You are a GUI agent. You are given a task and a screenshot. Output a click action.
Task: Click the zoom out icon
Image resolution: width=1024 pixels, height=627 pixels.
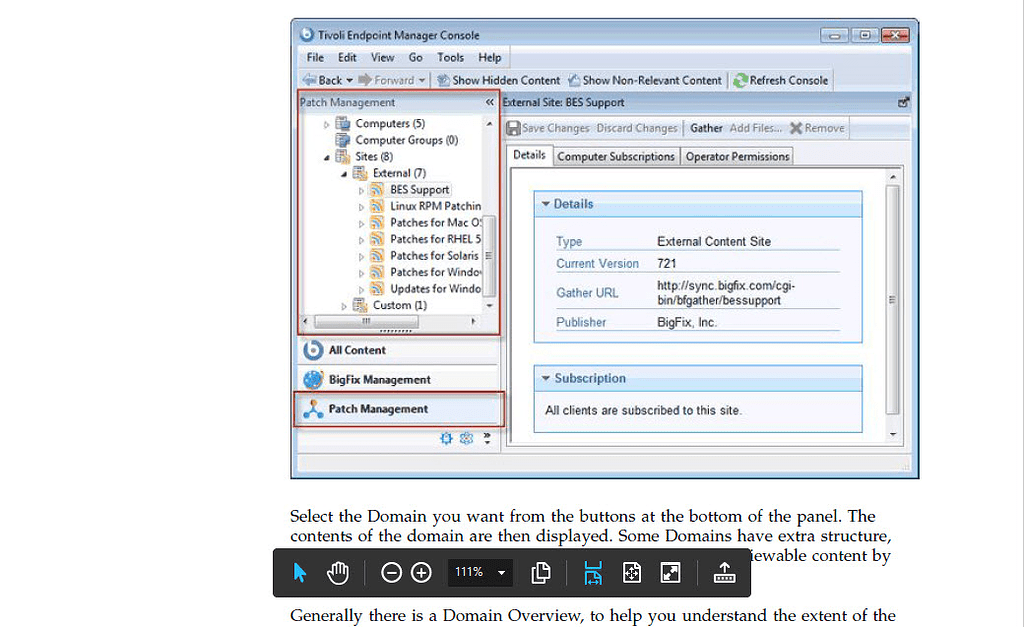pyautogui.click(x=390, y=572)
